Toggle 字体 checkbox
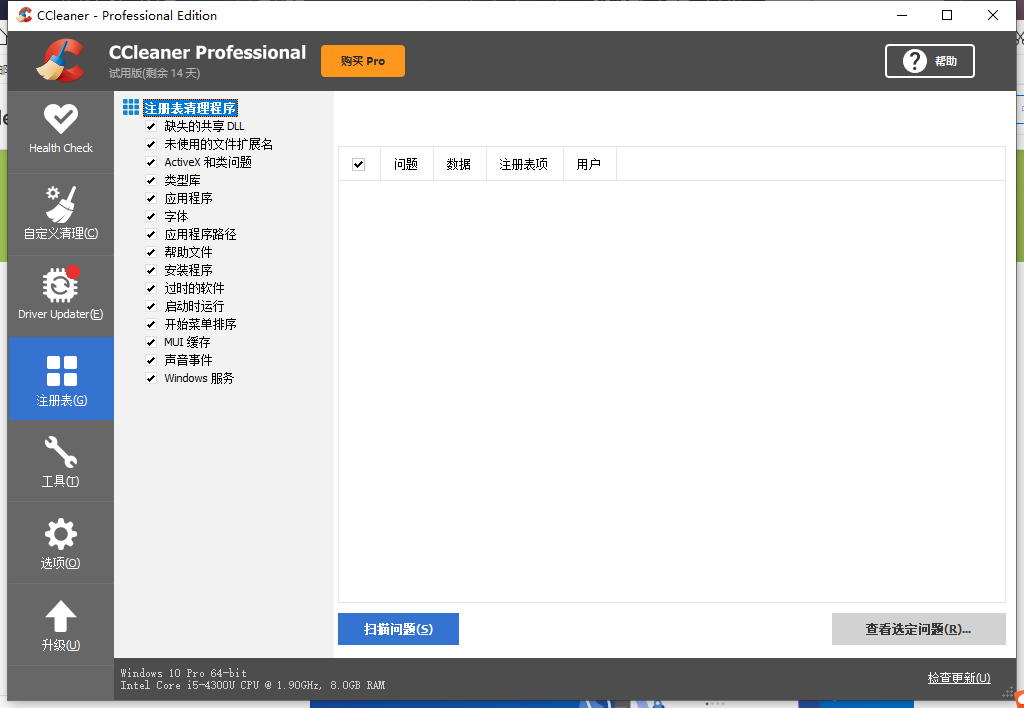 click(151, 216)
